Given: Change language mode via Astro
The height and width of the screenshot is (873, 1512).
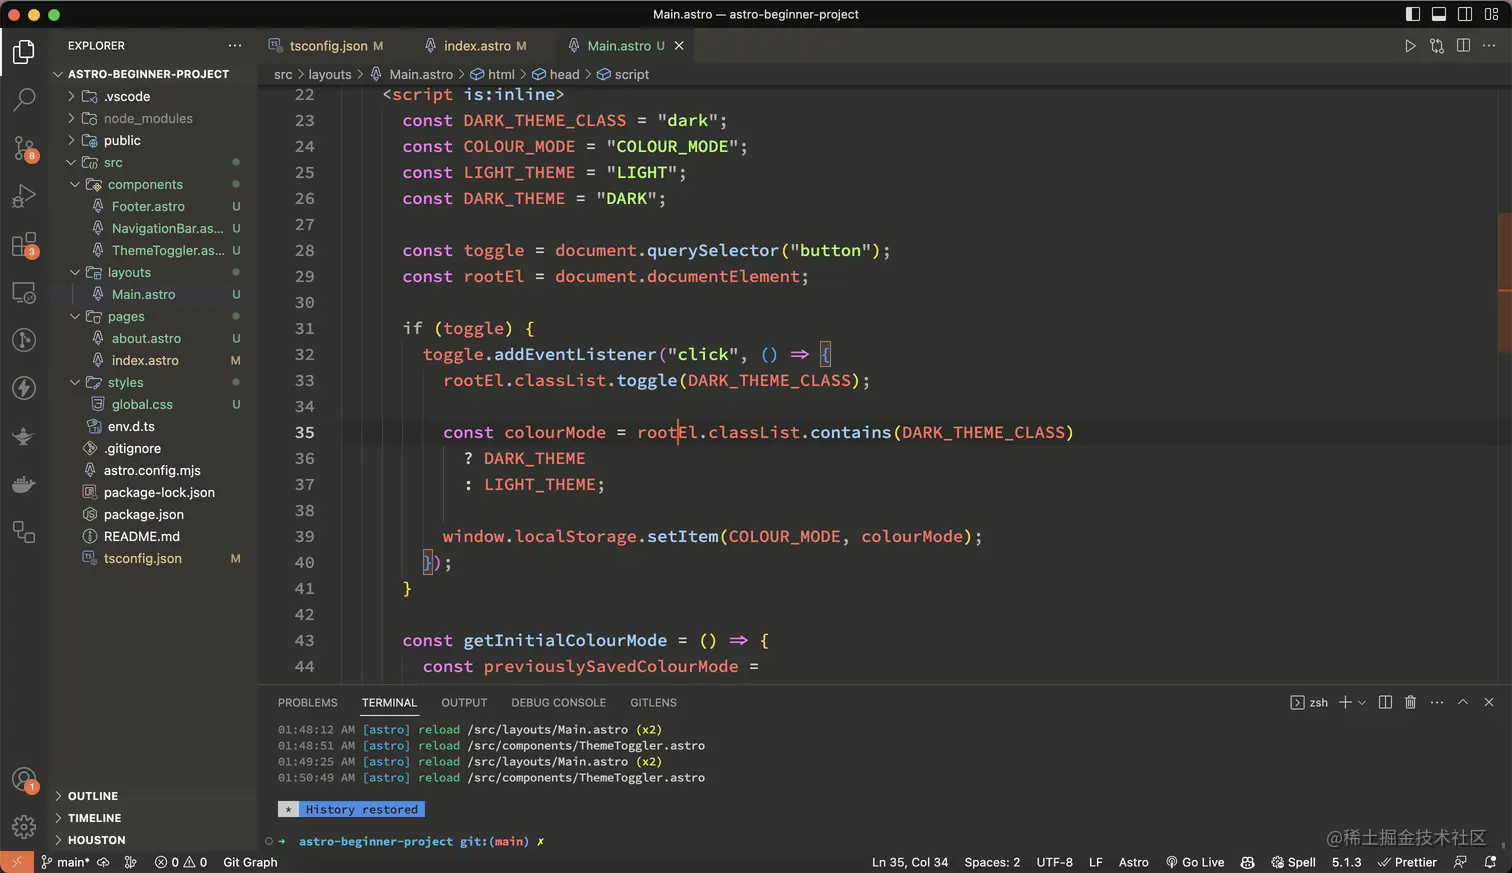Looking at the screenshot, I should click(x=1133, y=862).
